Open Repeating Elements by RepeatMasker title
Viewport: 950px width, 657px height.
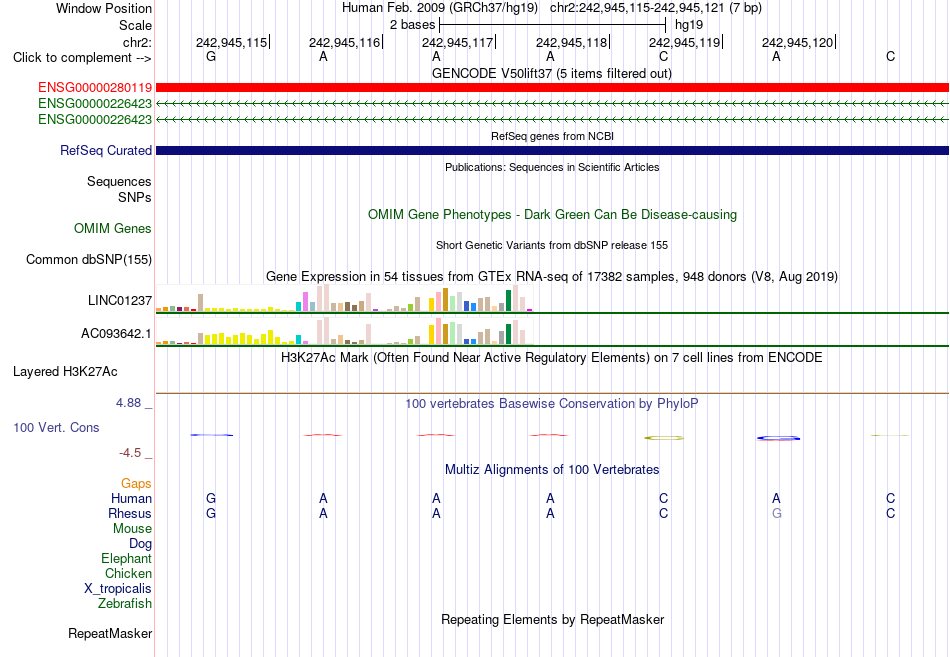click(x=553, y=620)
